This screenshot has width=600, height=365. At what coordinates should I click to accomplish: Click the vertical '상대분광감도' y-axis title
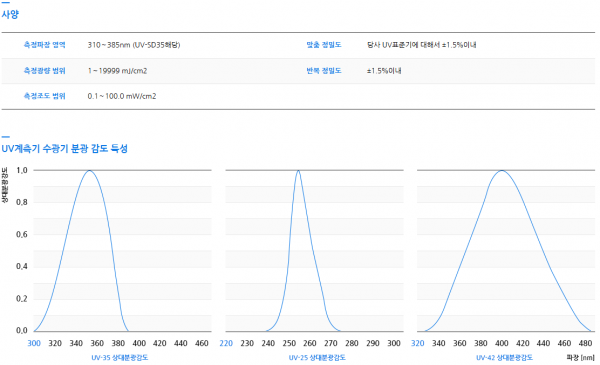(5, 185)
